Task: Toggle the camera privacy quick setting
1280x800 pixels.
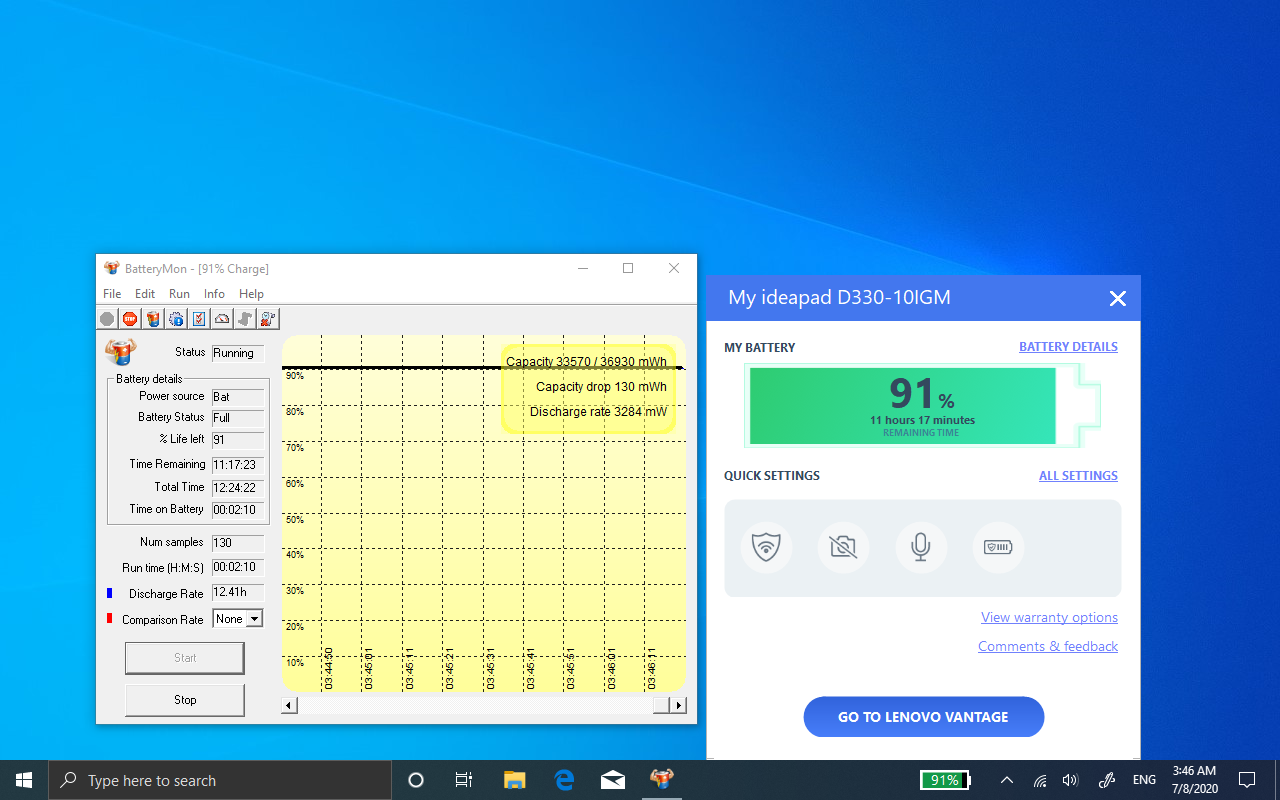Action: point(843,547)
